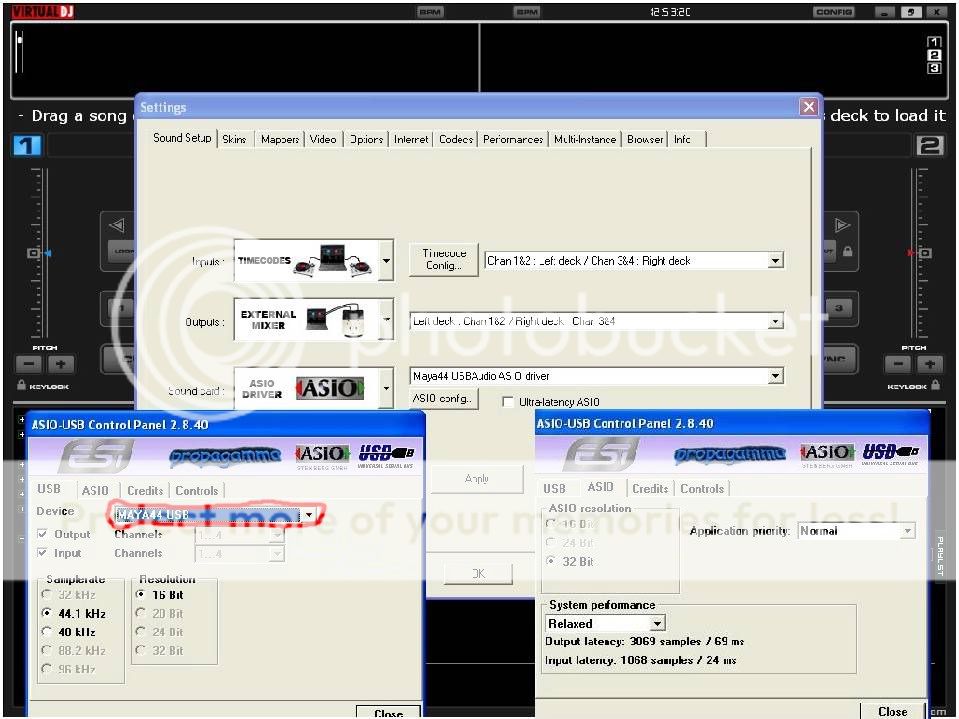Open the Codecs tab in Settings
The height and width of the screenshot is (719, 959).
coord(456,139)
